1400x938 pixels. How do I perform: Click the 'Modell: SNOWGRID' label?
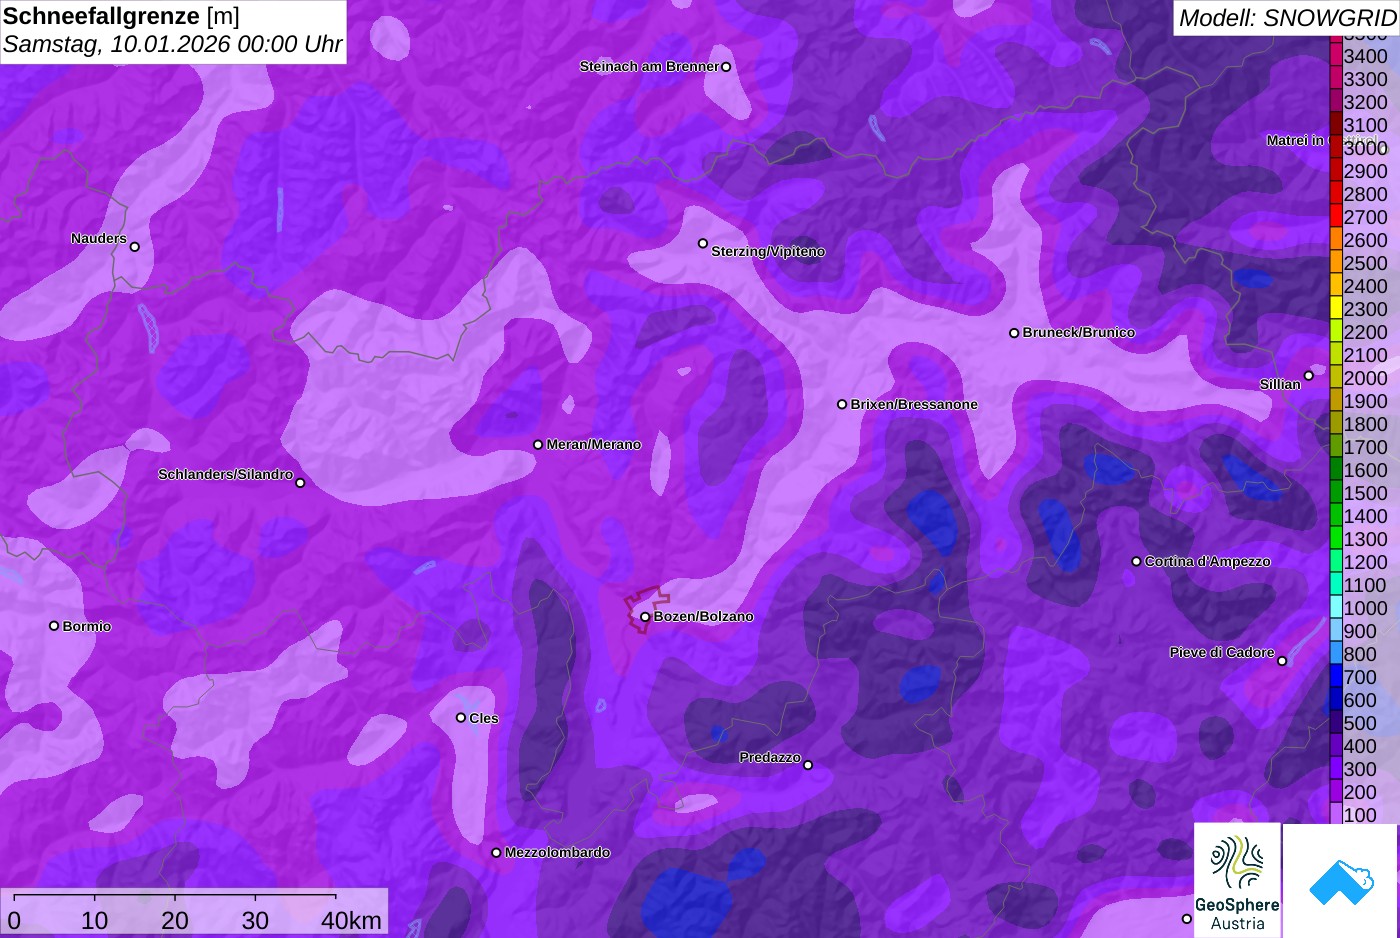(x=1287, y=17)
